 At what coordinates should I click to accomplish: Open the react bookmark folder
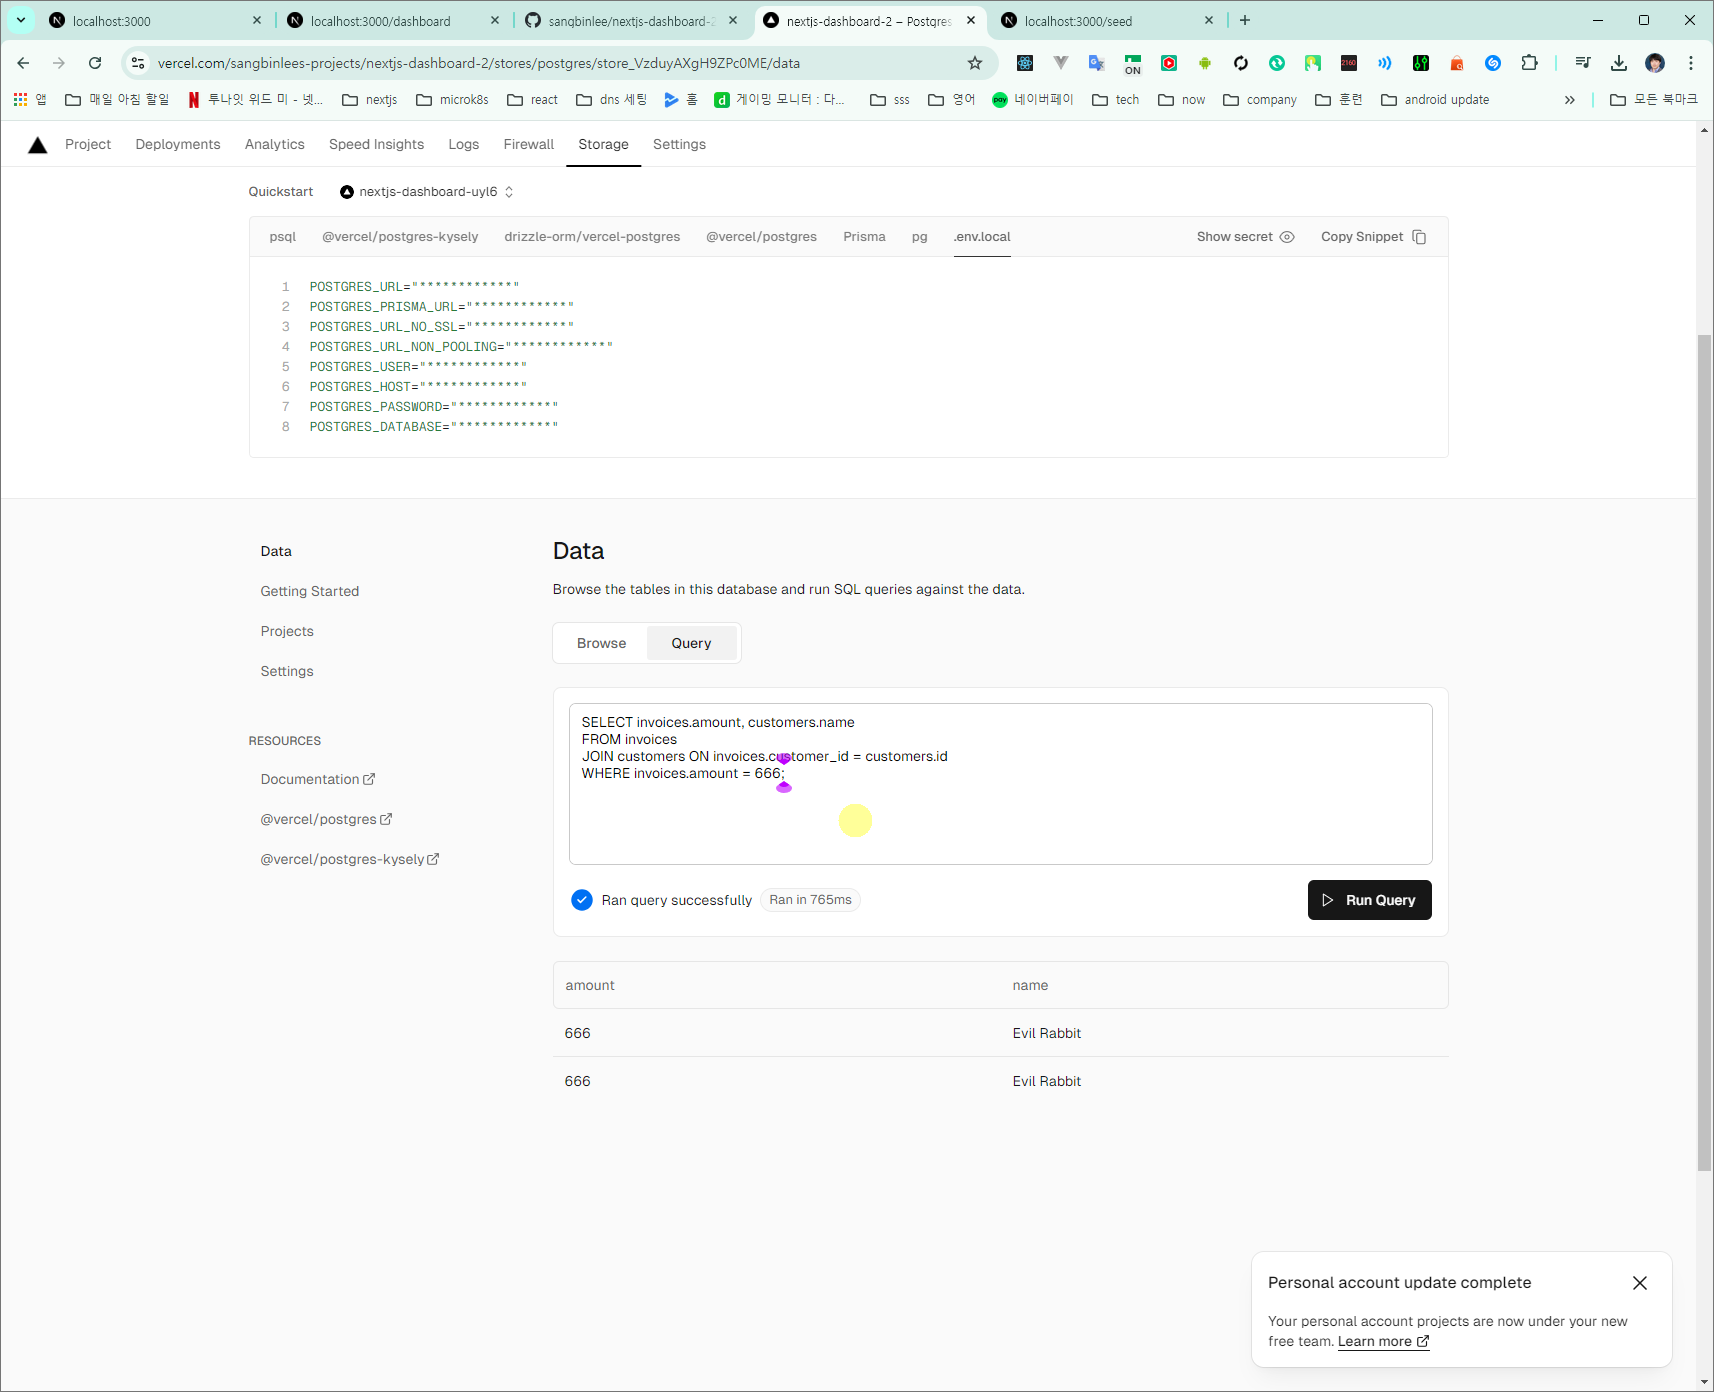point(533,99)
